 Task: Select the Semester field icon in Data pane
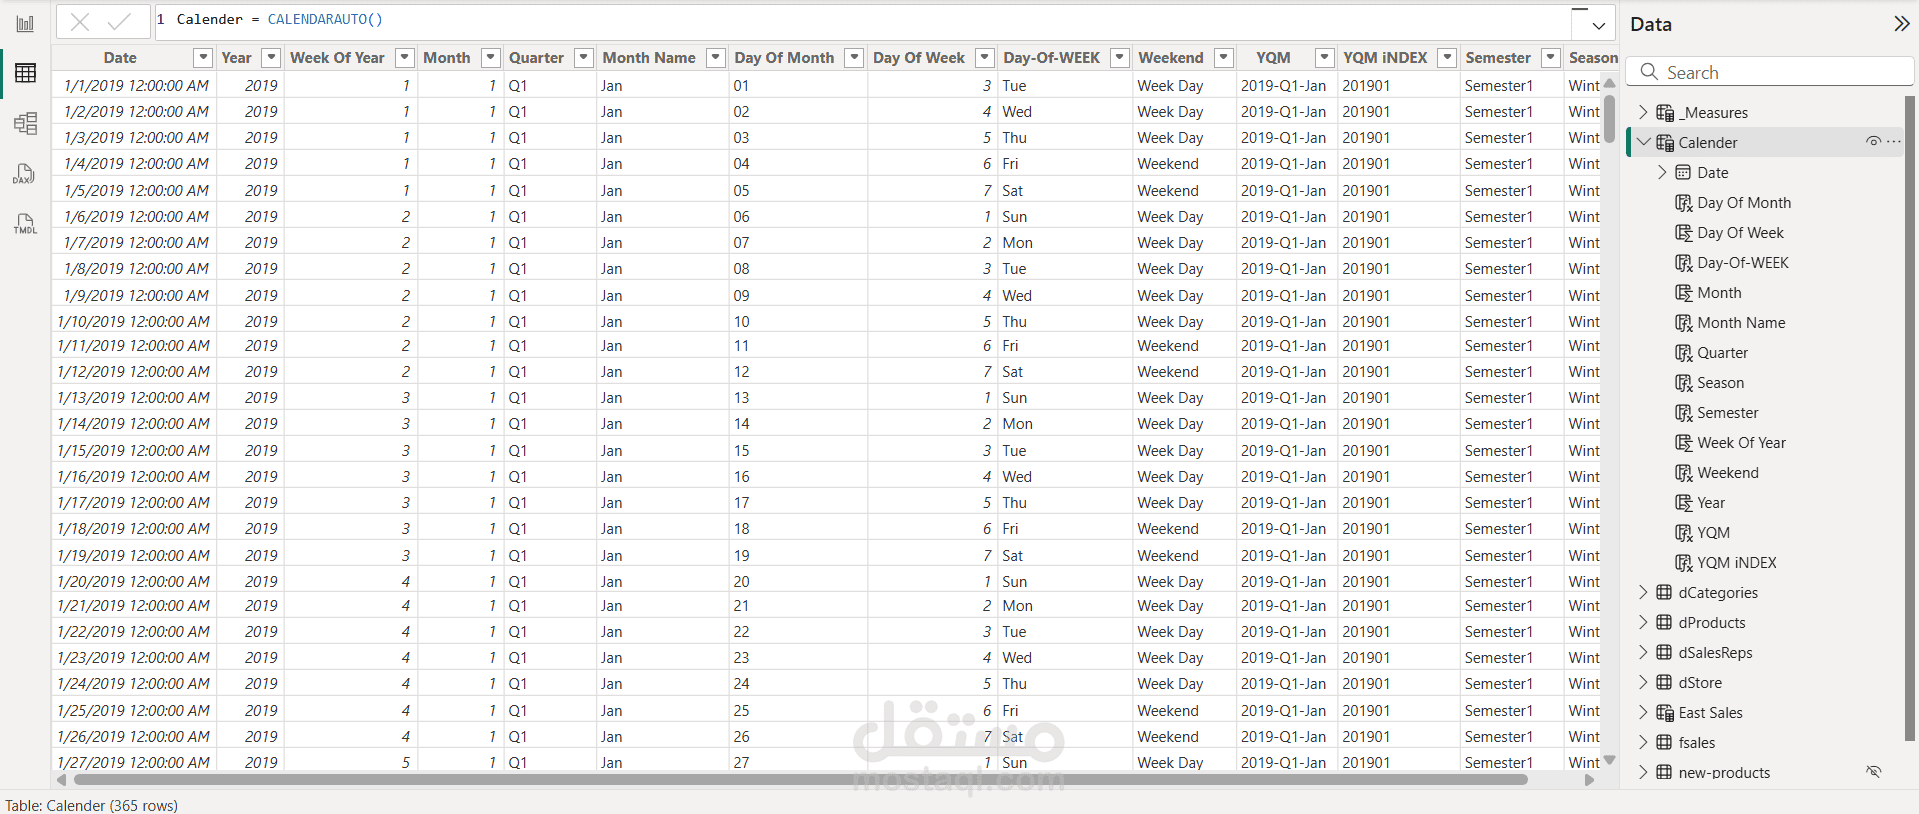pos(1684,413)
